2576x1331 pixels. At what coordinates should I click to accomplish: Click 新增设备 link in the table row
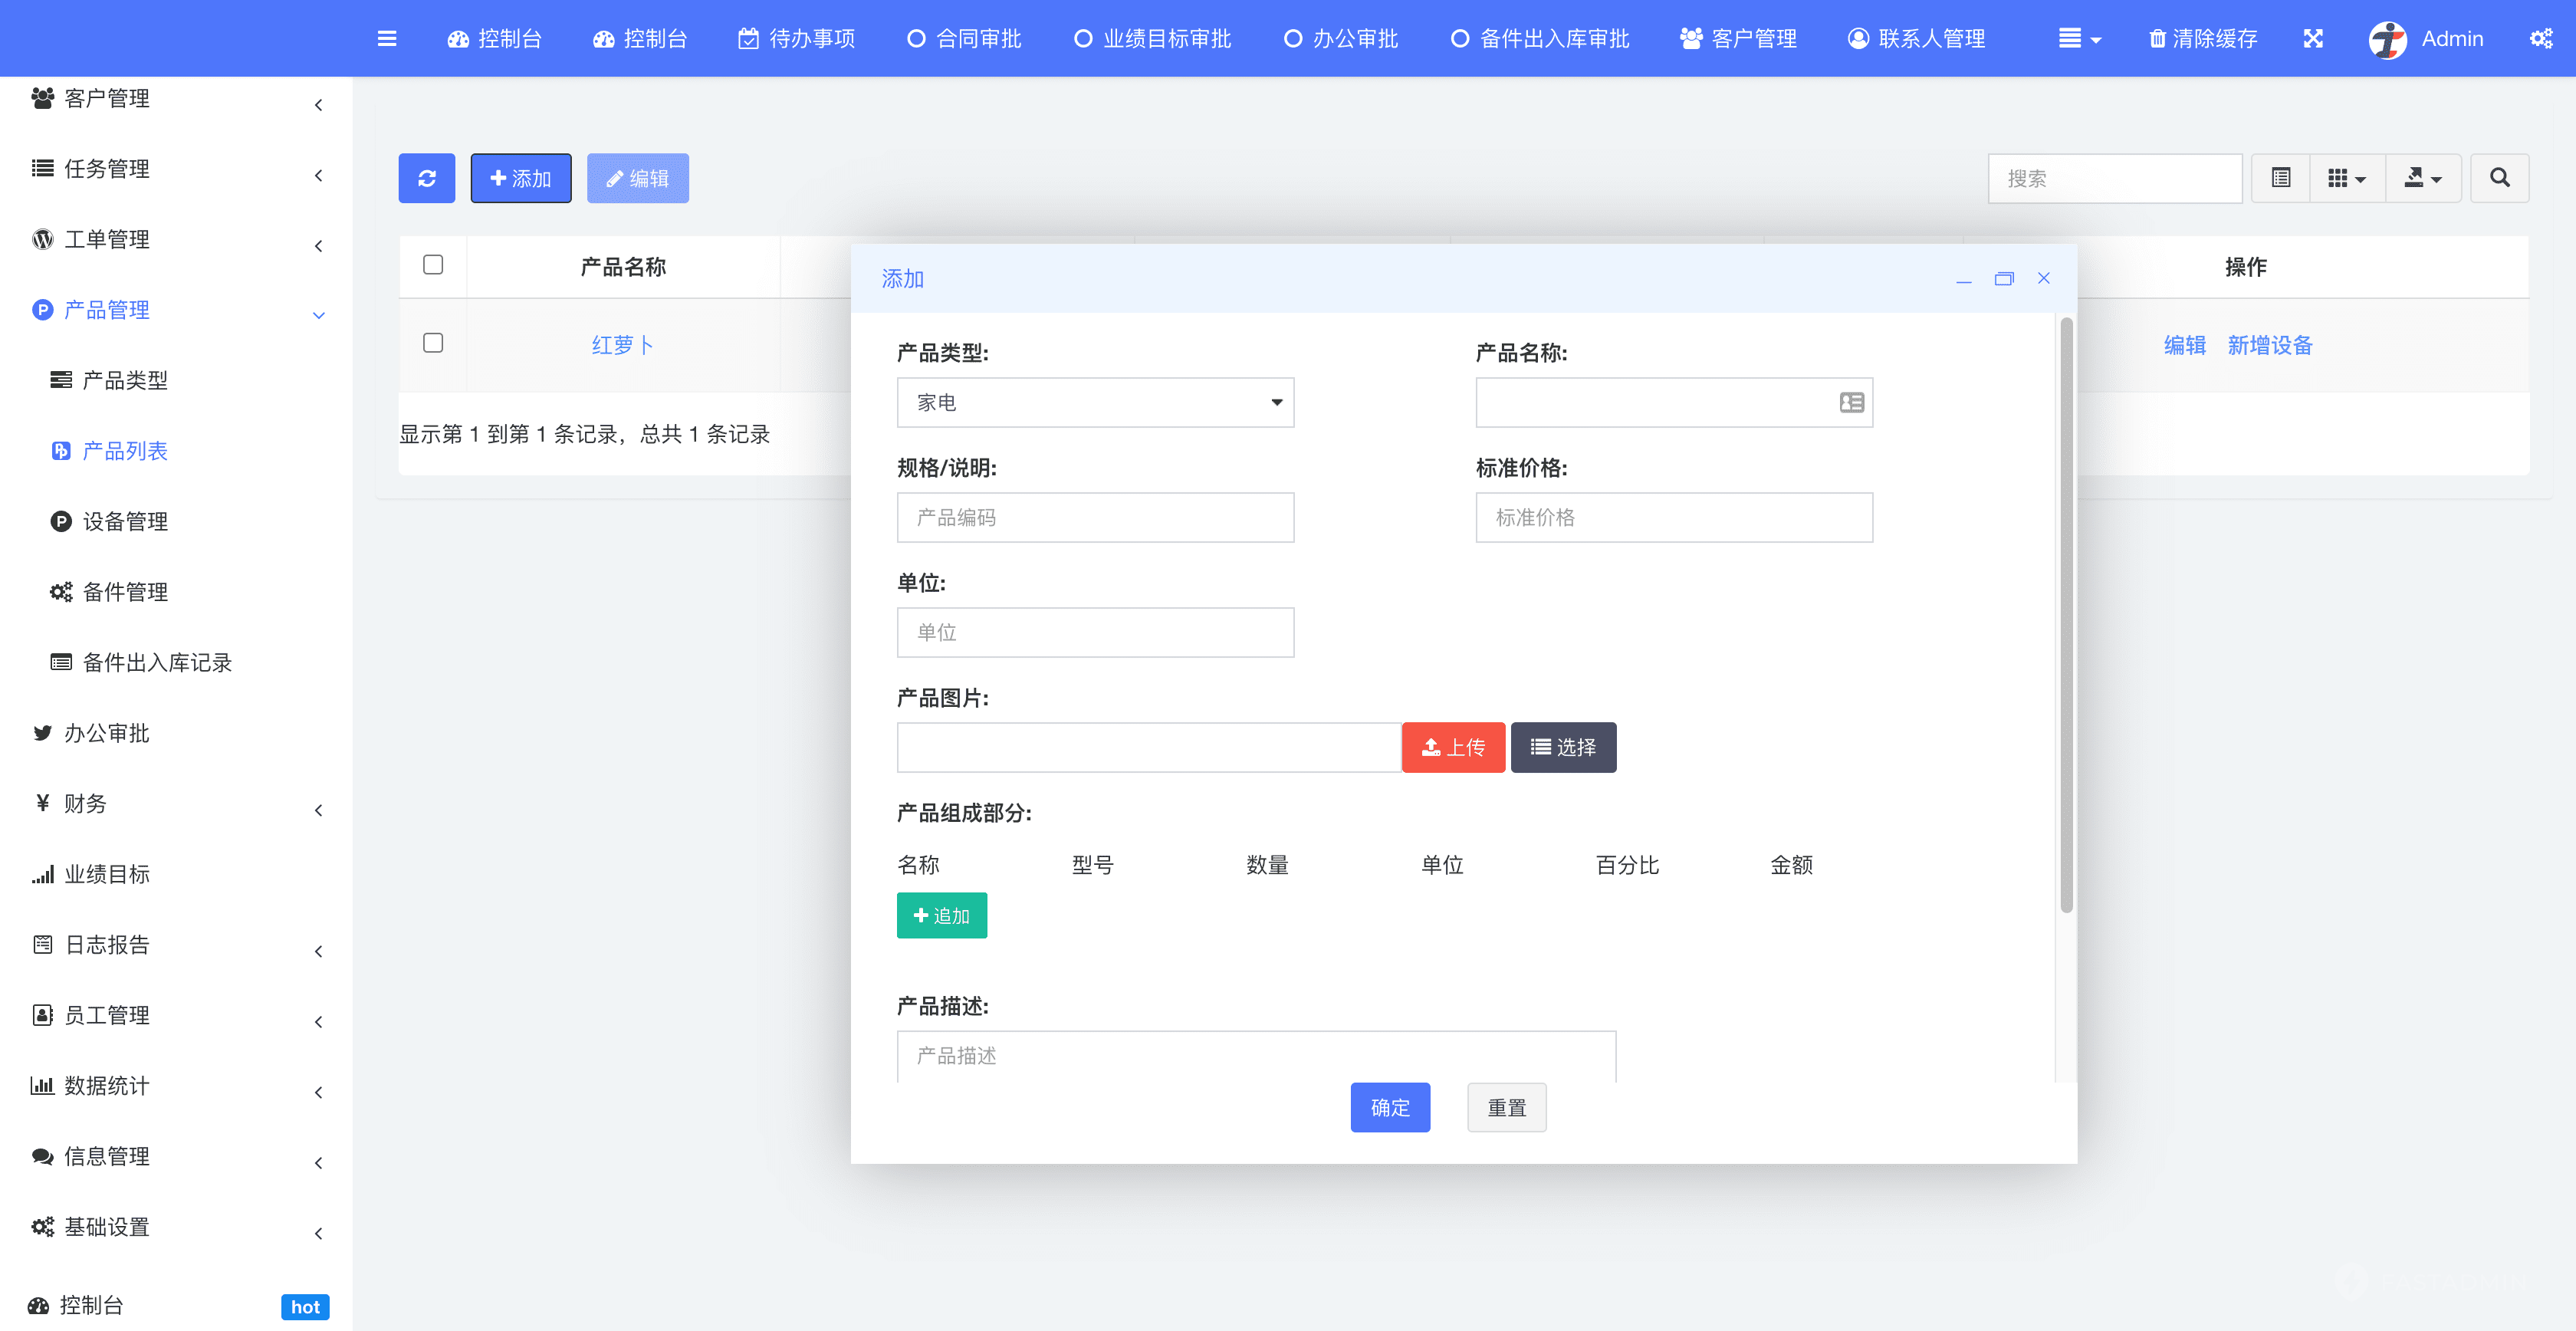pyautogui.click(x=2269, y=345)
